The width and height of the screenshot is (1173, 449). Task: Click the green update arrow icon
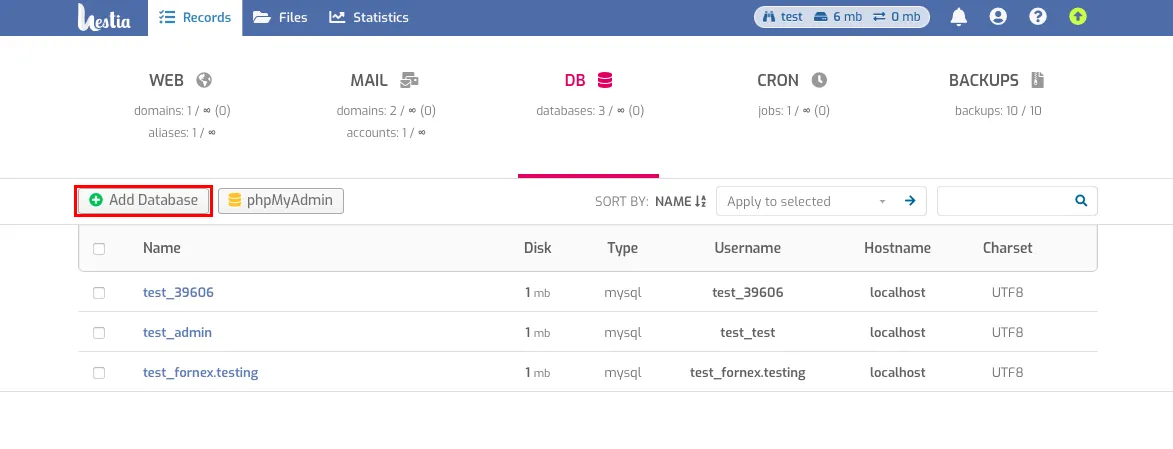(x=1077, y=16)
